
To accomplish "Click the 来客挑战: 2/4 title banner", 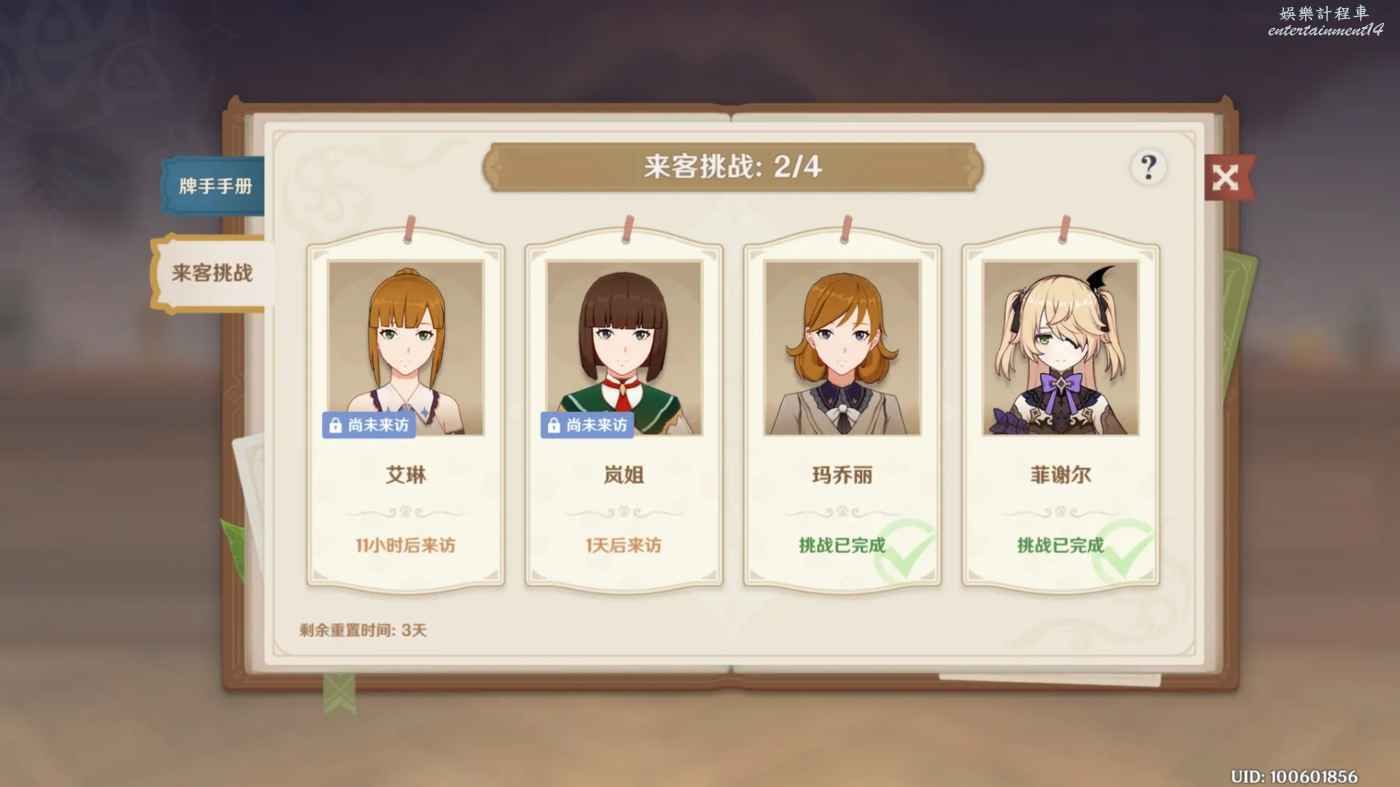I will tap(733, 167).
